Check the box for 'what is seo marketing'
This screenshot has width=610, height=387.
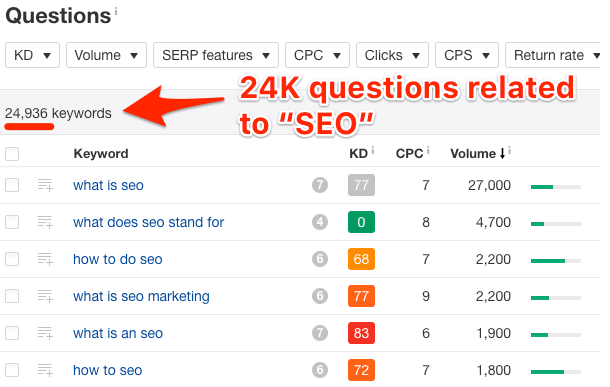pos(12,296)
